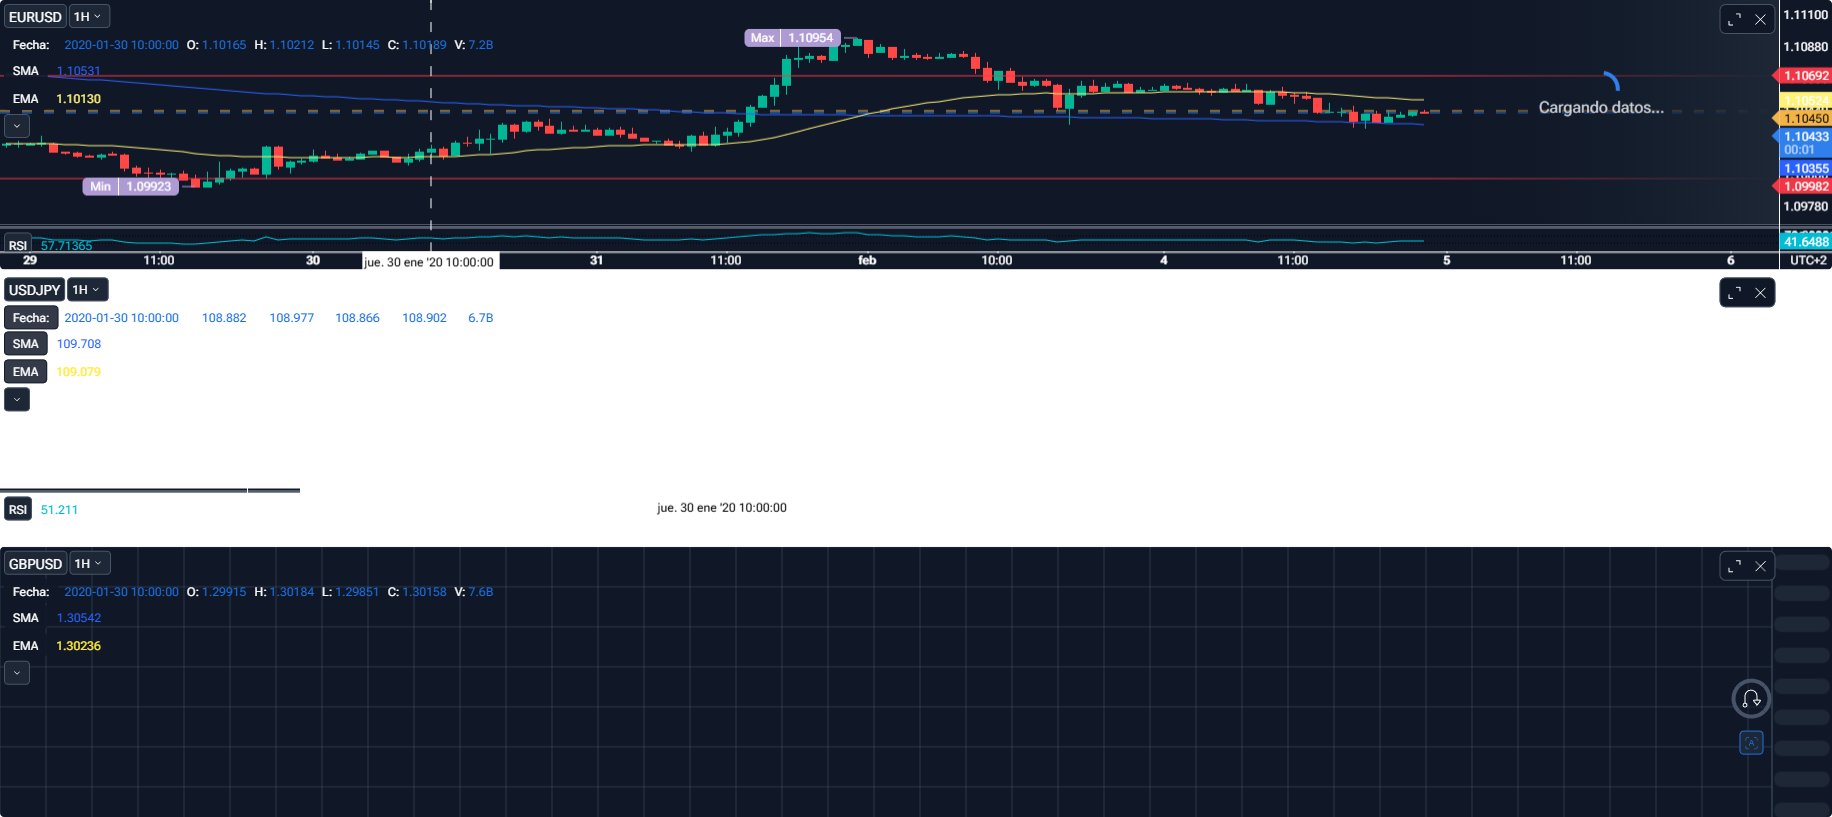Maximize the GBPUSD chart panel
This screenshot has height=817, width=1832.
pos(1734,566)
